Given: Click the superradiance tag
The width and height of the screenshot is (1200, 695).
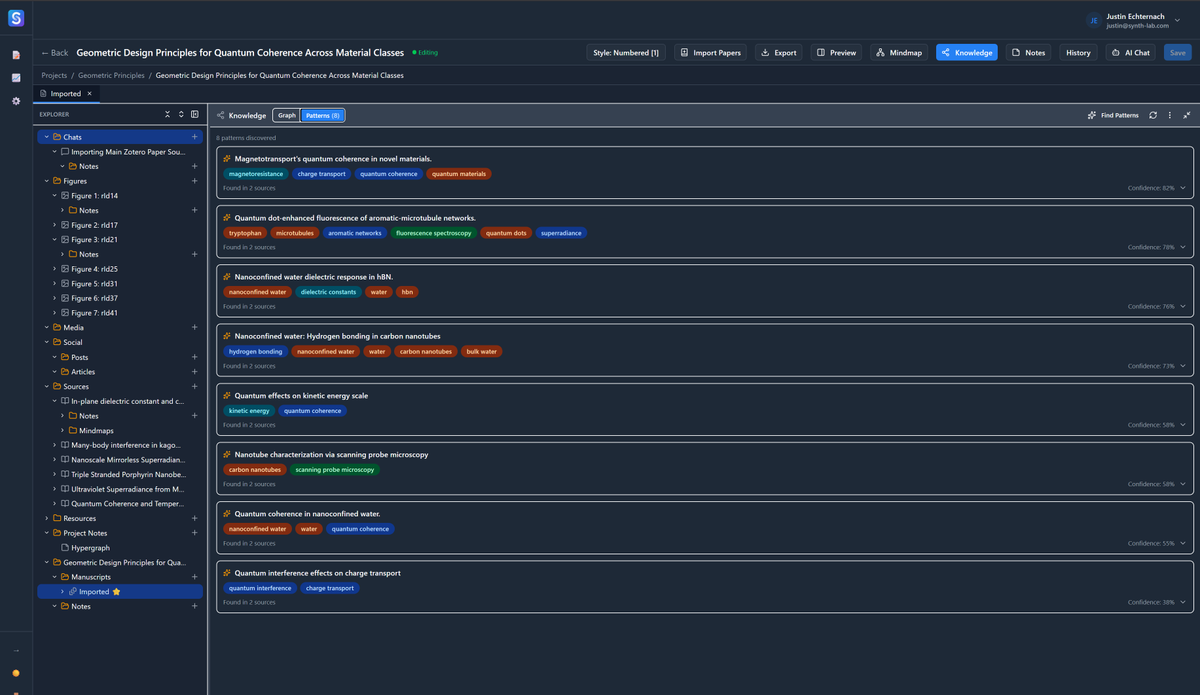Looking at the screenshot, I should pyautogui.click(x=561, y=233).
